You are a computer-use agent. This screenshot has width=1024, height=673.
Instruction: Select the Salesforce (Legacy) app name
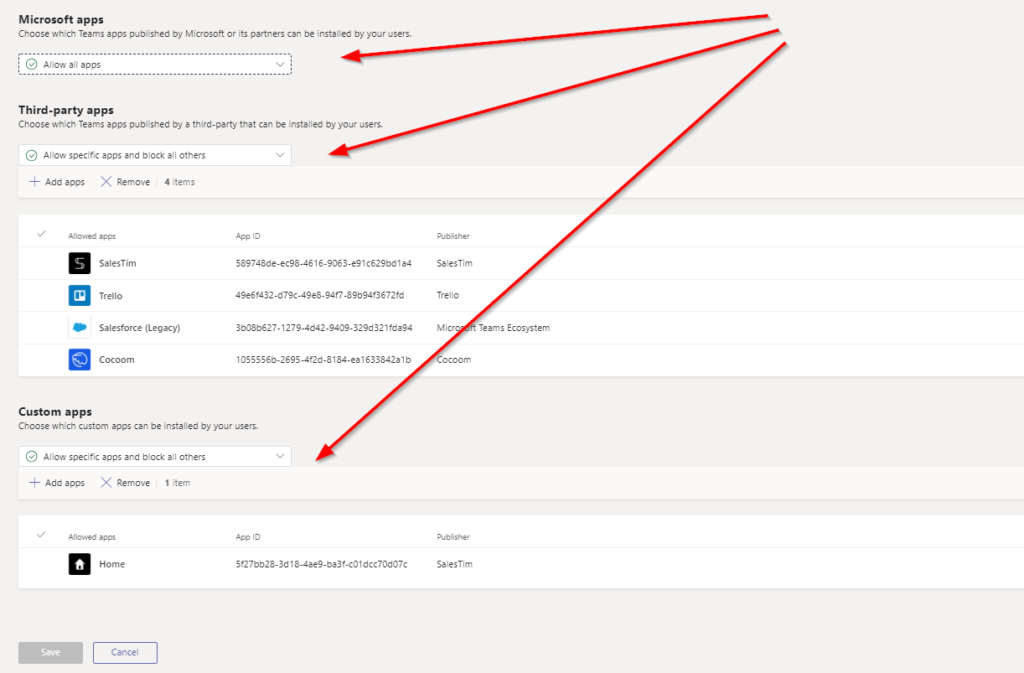click(x=139, y=328)
